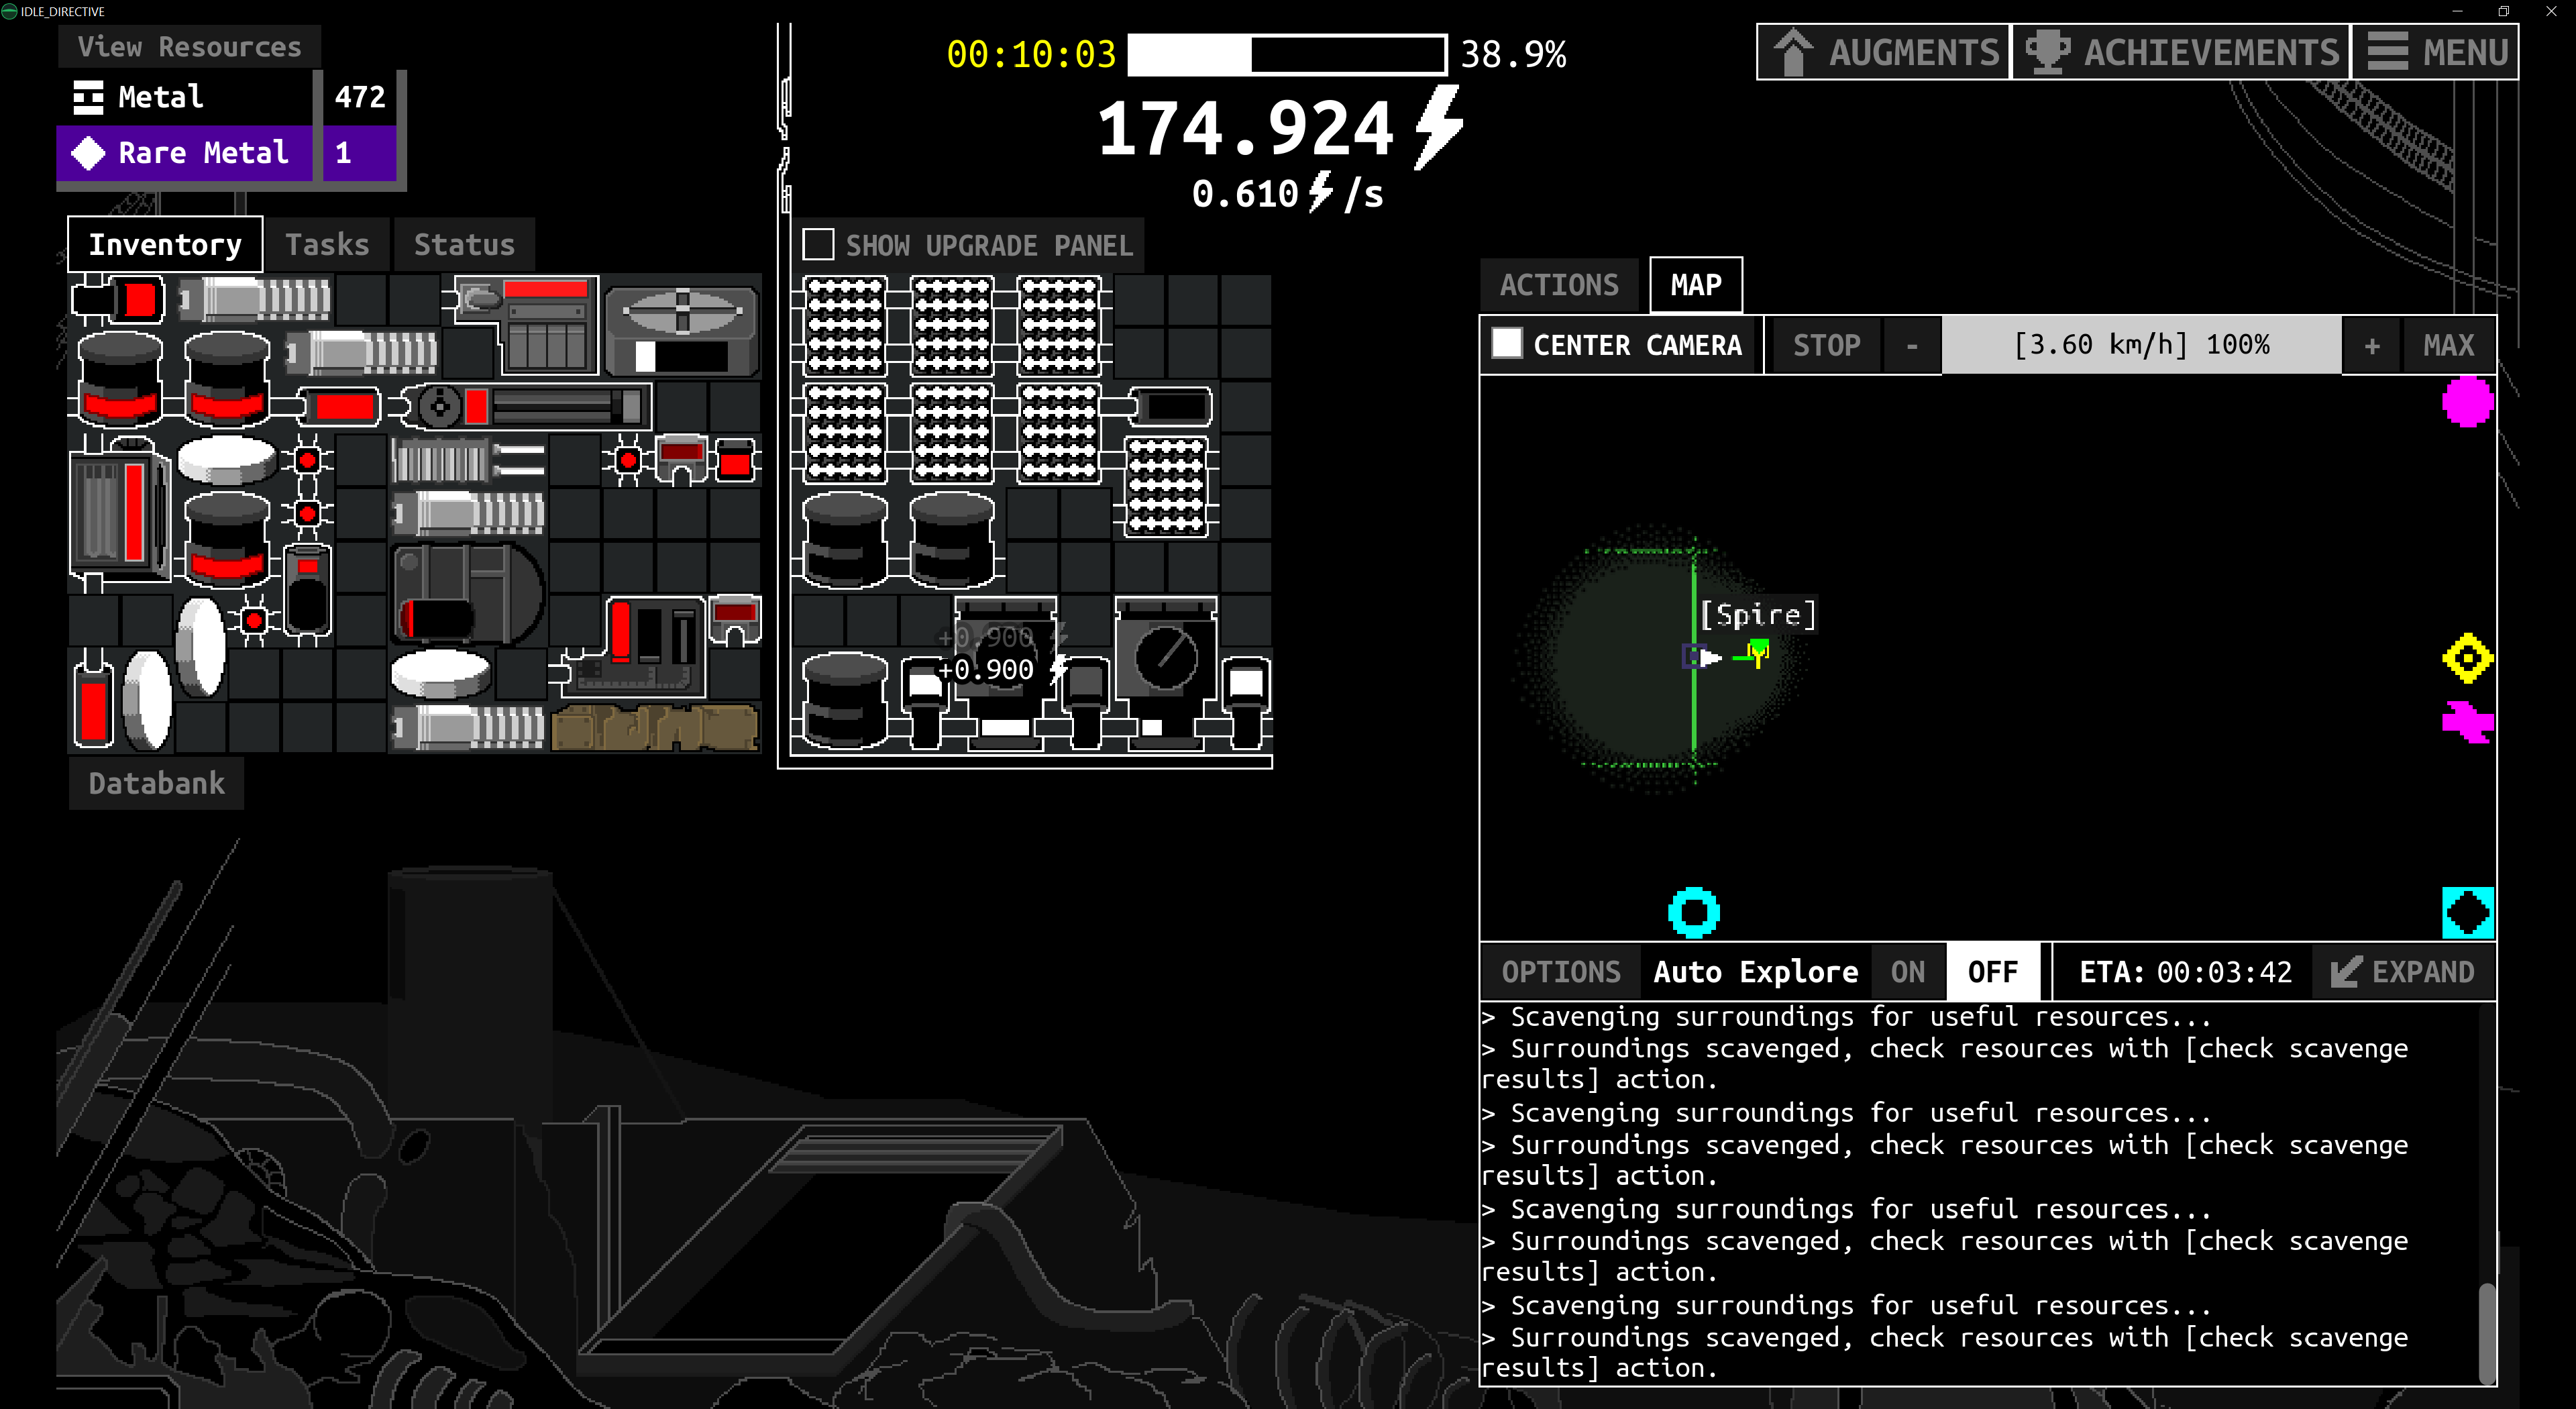Viewport: 2576px width, 1409px height.
Task: Increase speed with the plus button
Action: pos(2371,346)
